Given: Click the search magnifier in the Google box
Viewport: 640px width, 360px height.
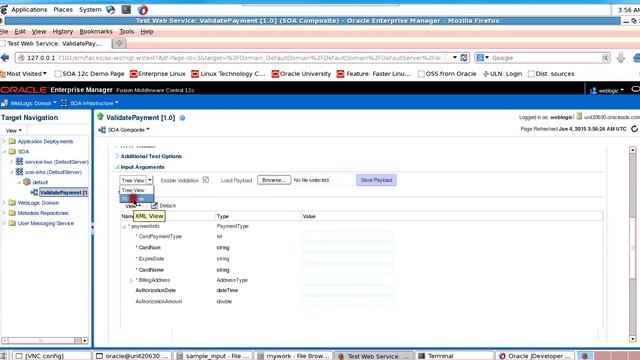Looking at the screenshot, I should 605,58.
